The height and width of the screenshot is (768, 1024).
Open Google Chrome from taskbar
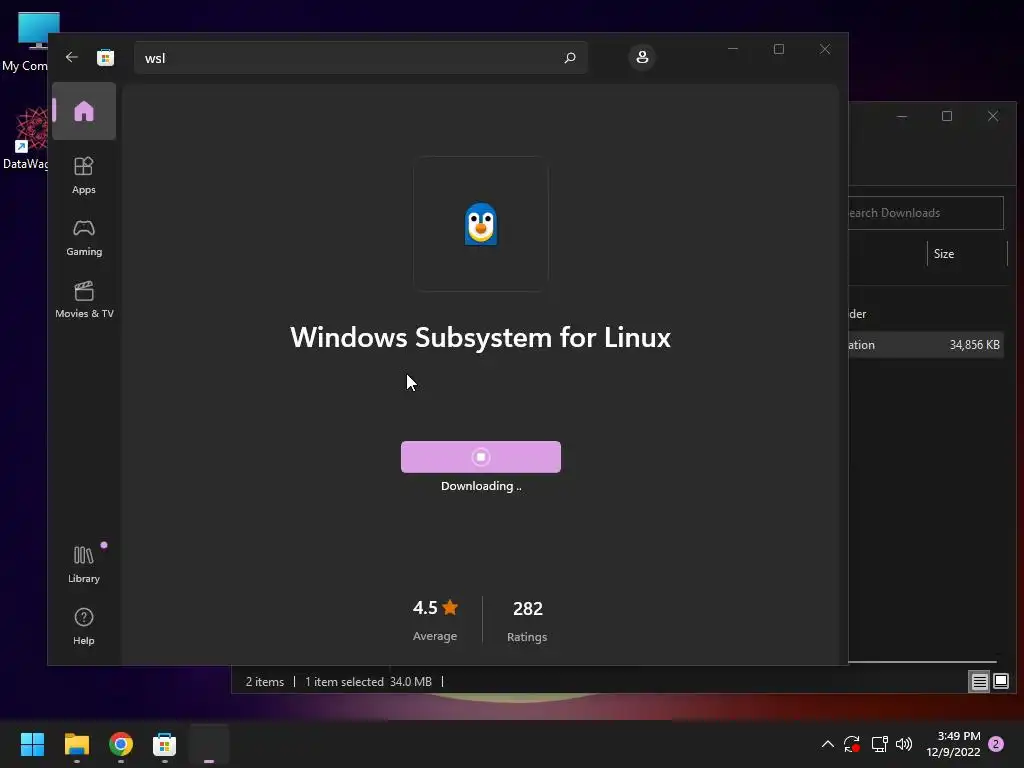coord(121,744)
